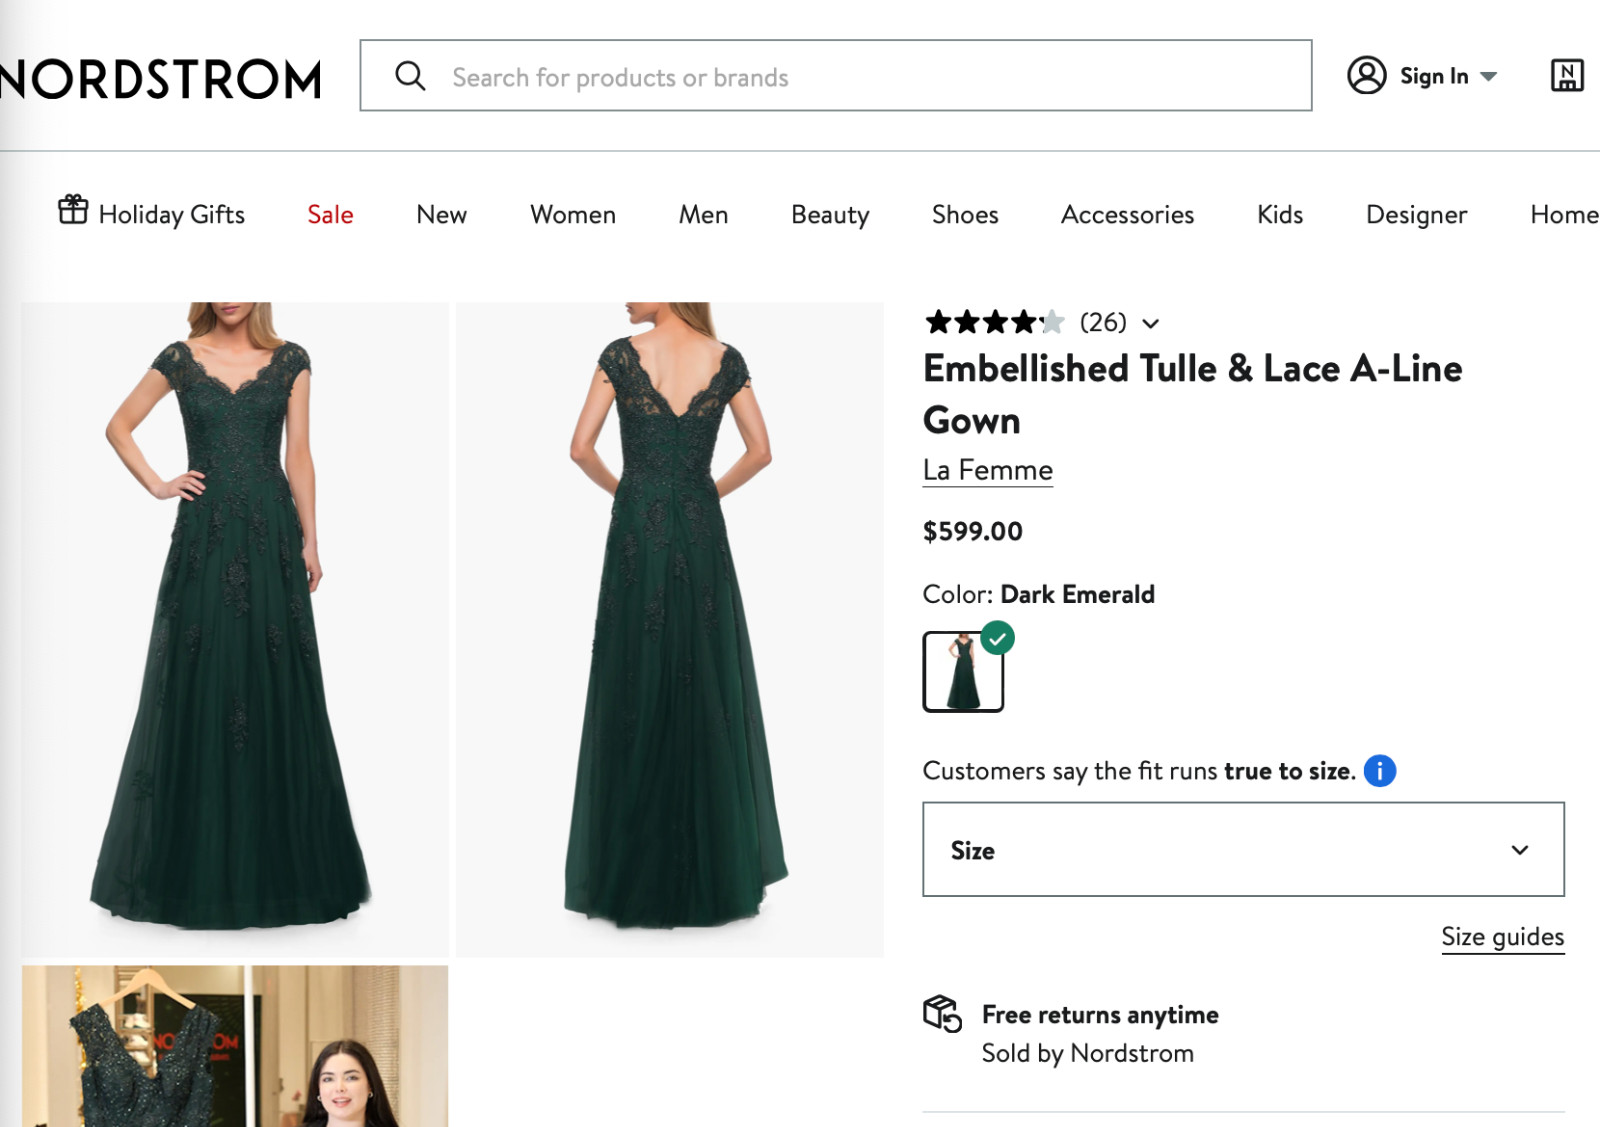
Task: Click the free returns package icon
Action: [942, 1014]
